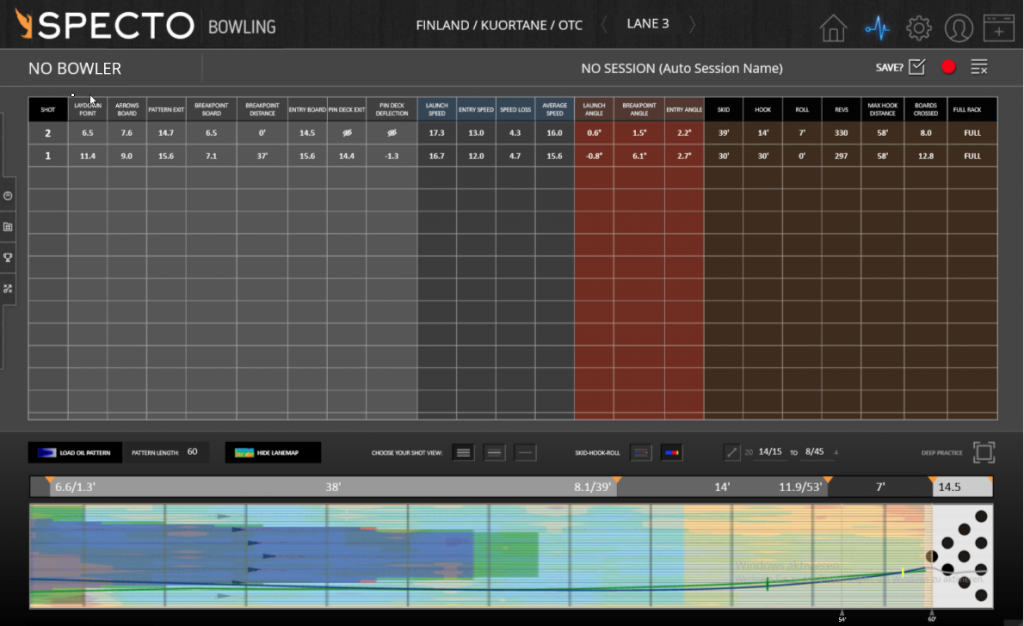Open the settings gear icon
1024x626 pixels.
point(918,28)
